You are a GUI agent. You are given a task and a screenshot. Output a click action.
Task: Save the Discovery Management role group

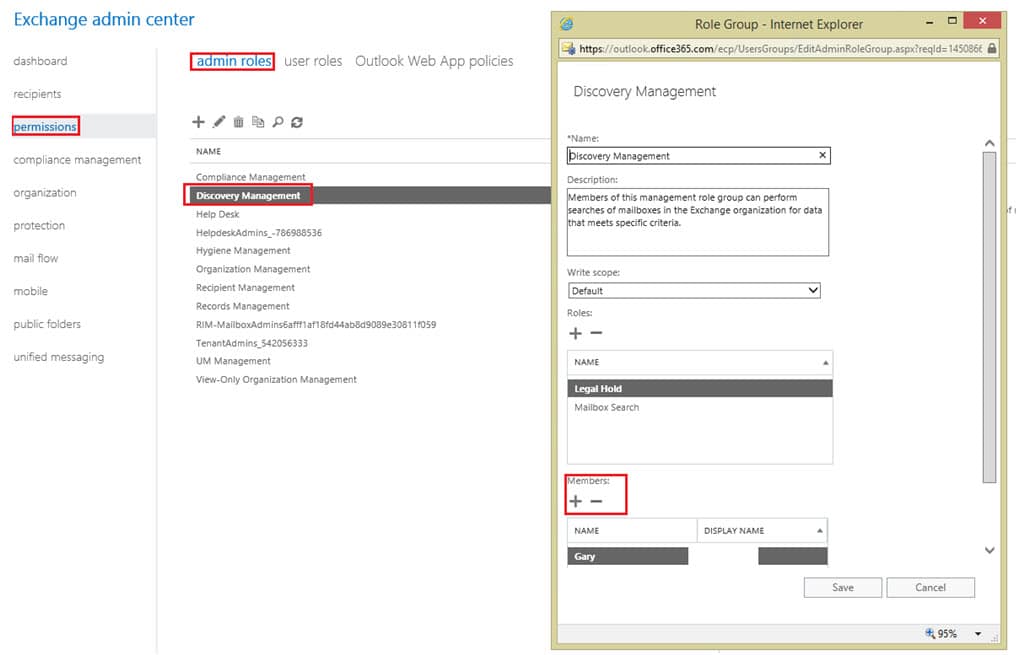(841, 587)
